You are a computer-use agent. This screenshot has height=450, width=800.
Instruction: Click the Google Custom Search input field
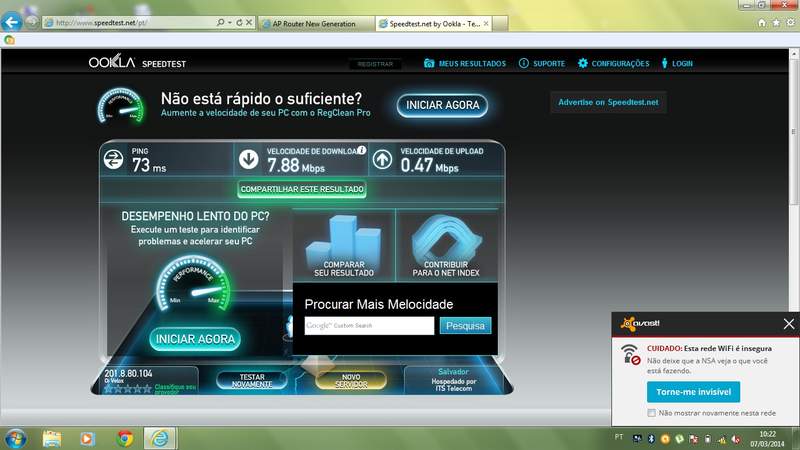369,326
